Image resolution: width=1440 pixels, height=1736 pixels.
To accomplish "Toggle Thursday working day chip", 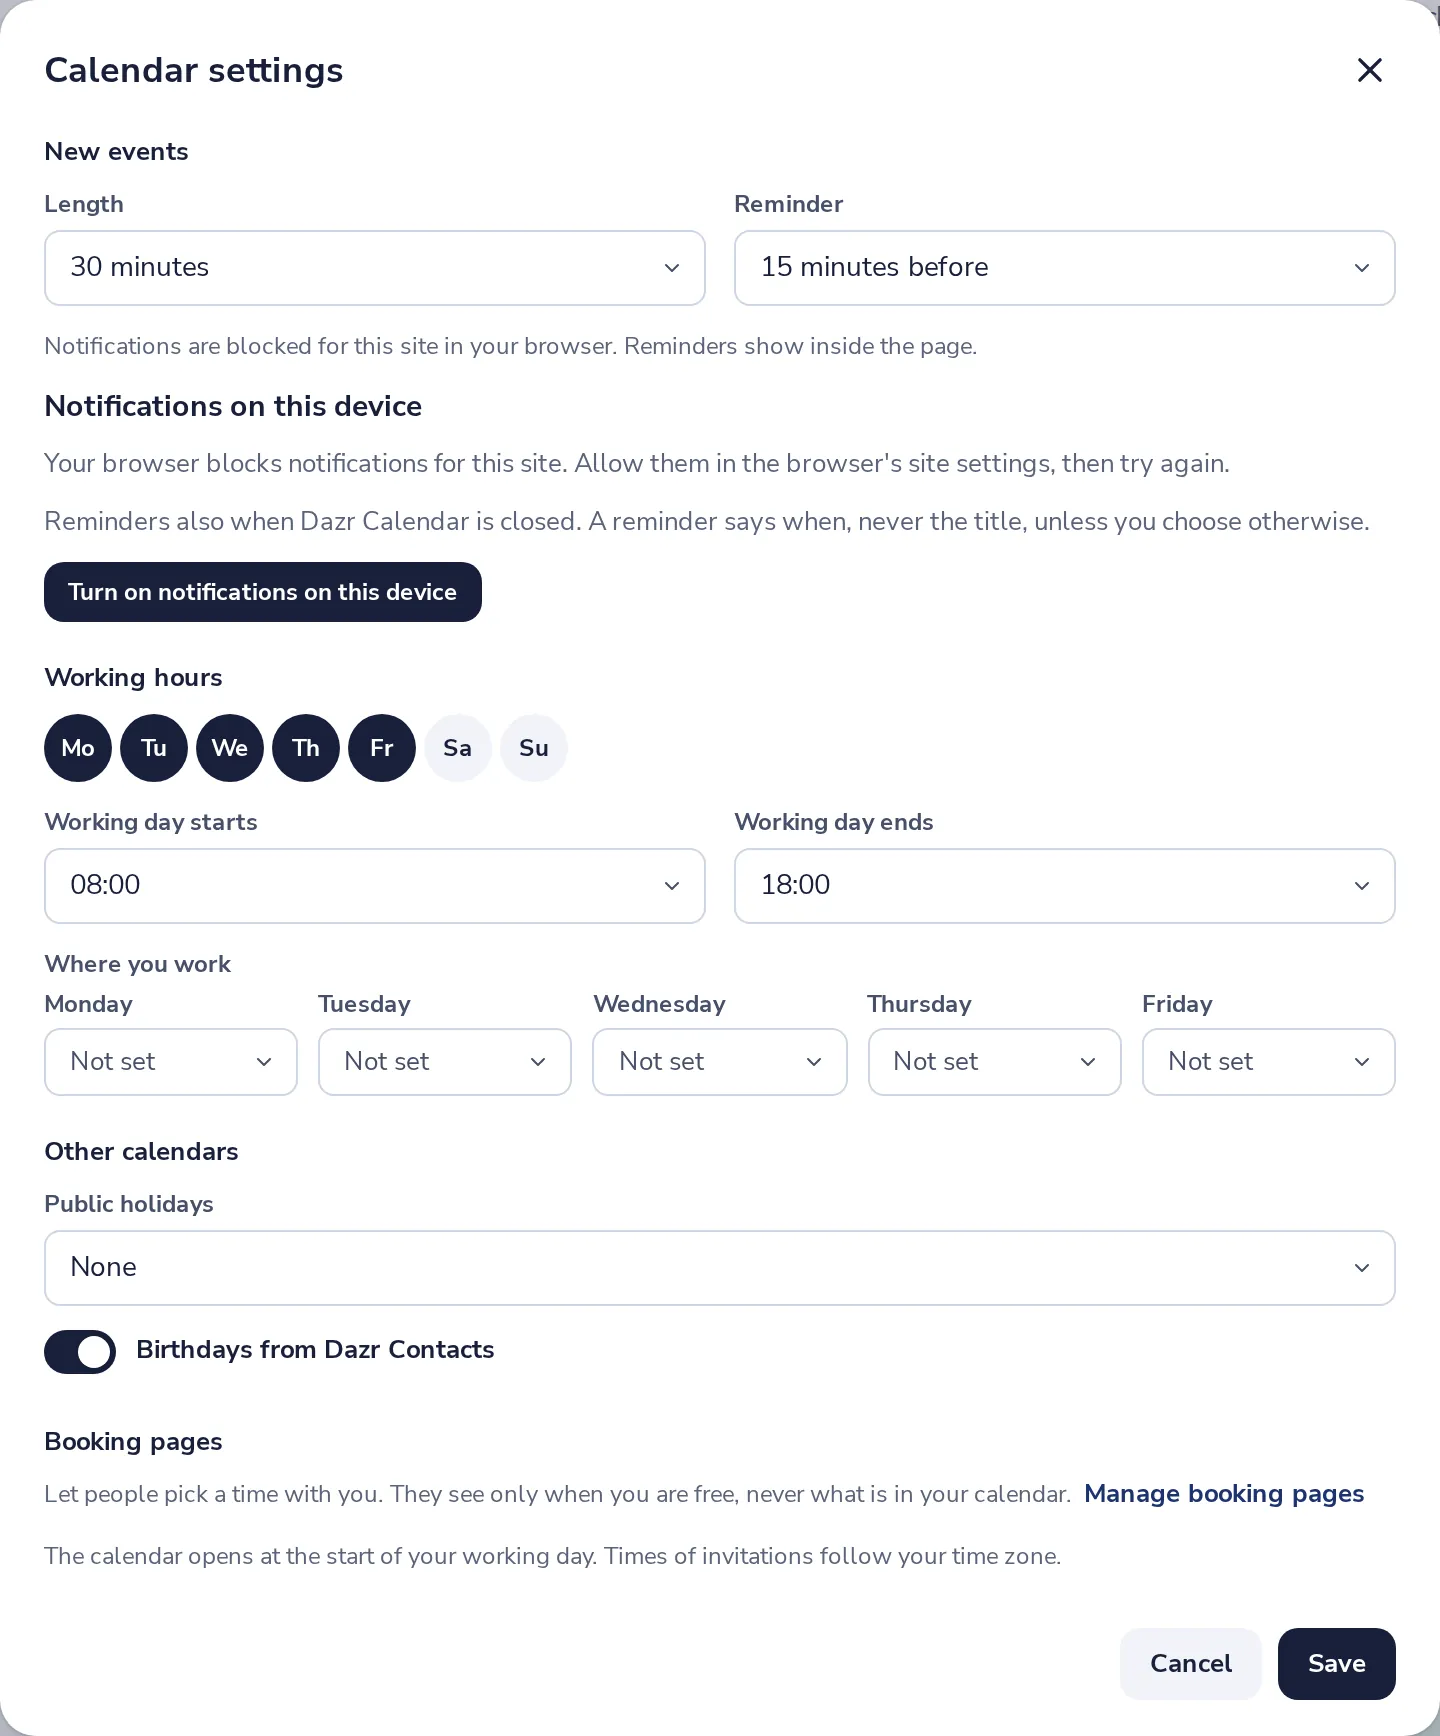I will 306,748.
